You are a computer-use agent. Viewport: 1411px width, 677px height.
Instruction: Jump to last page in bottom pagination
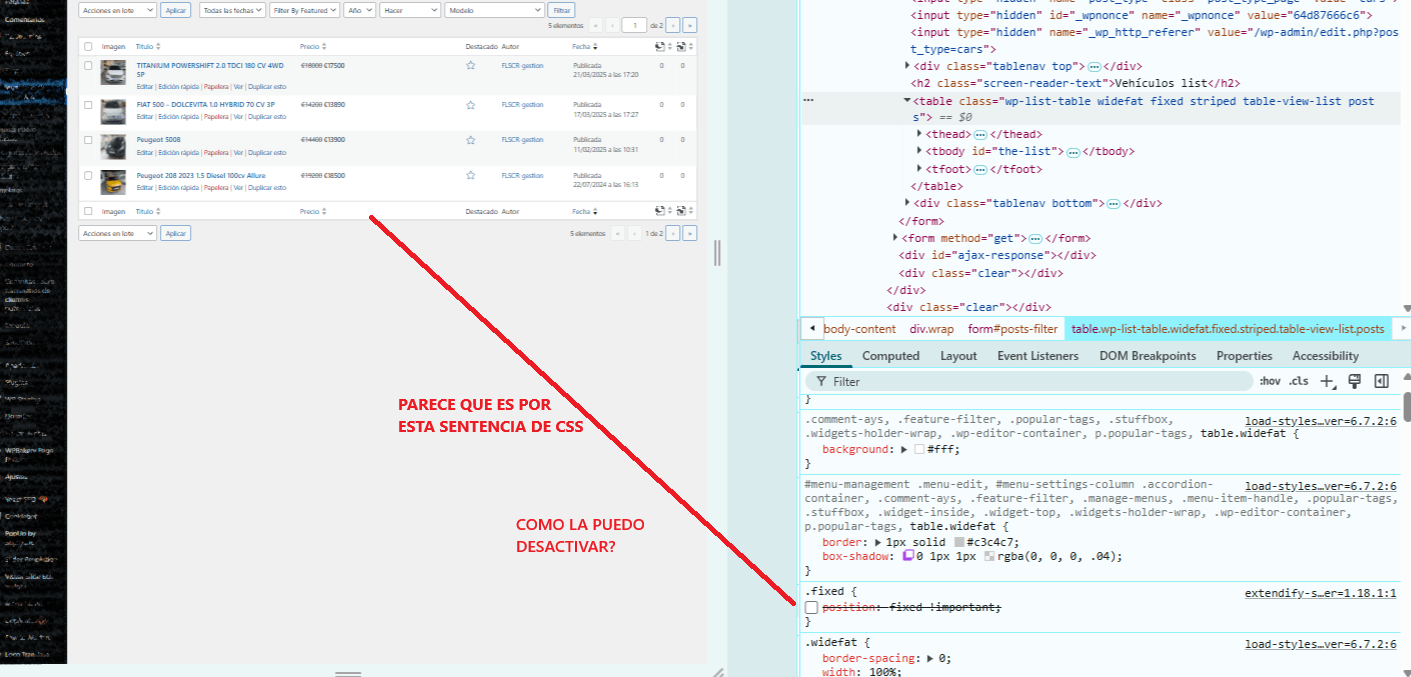click(x=690, y=233)
